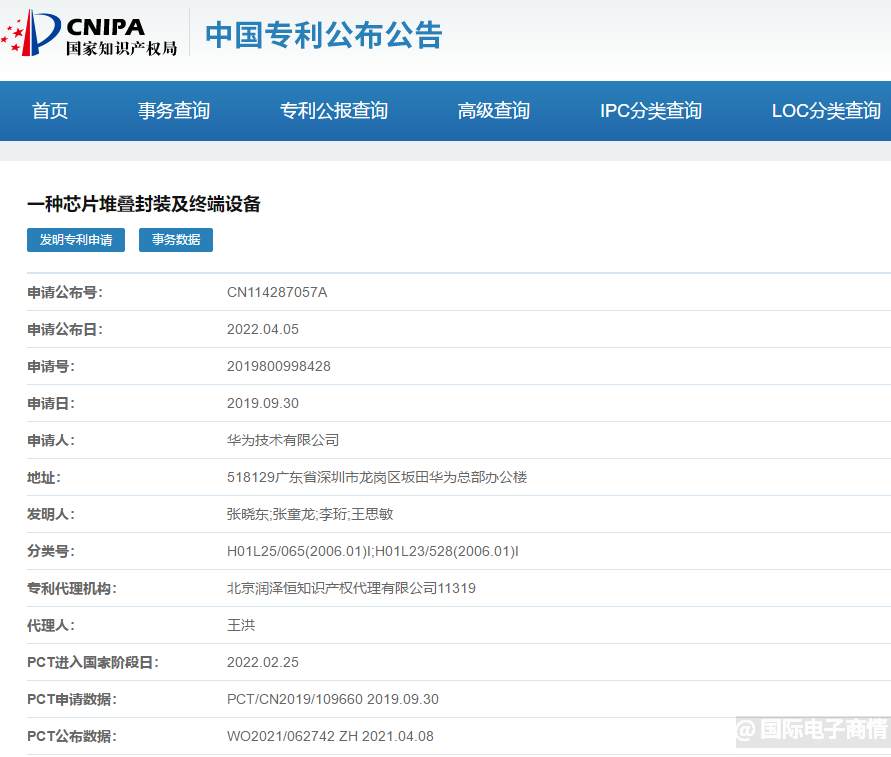Viewport: 891px width, 757px height.
Task: Select application date 2019.09.30 in the 申请日 row
Action: point(263,404)
